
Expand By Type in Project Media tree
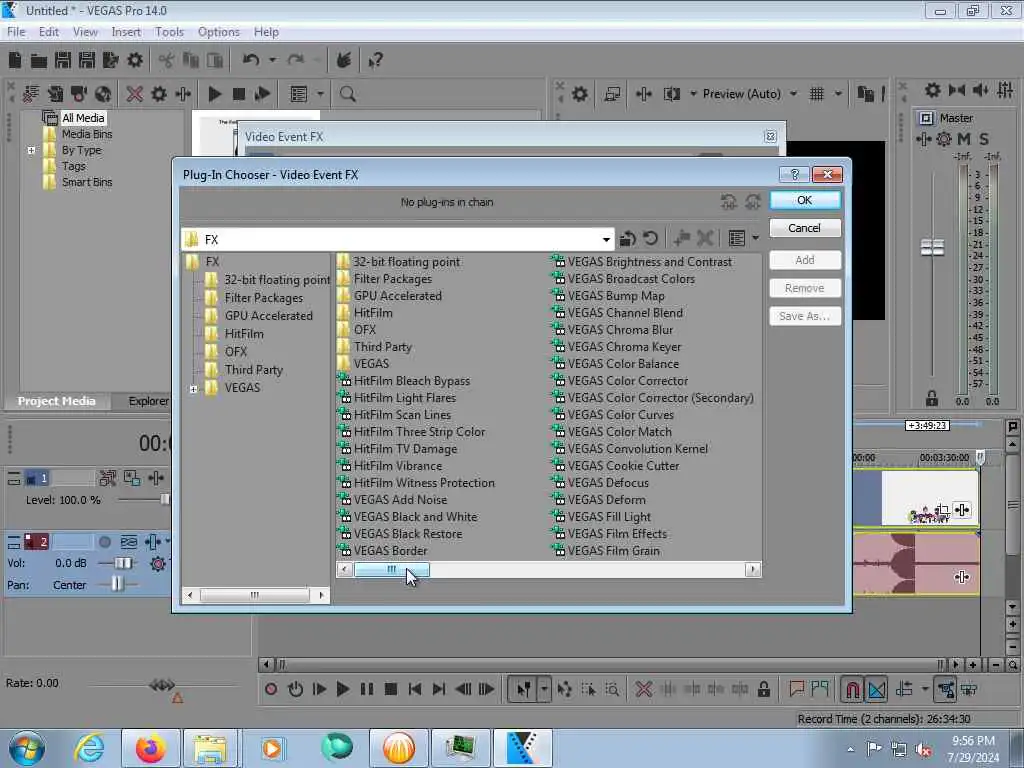click(31, 151)
